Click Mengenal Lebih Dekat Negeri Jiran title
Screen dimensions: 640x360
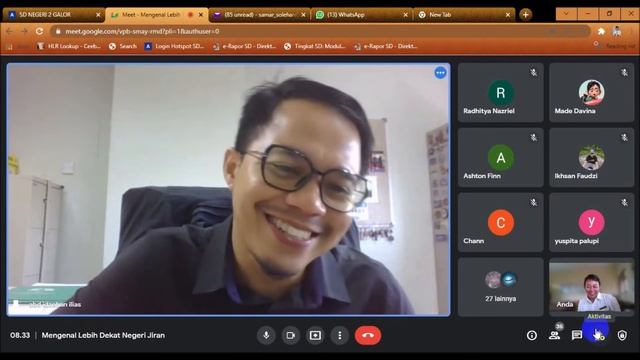click(103, 335)
